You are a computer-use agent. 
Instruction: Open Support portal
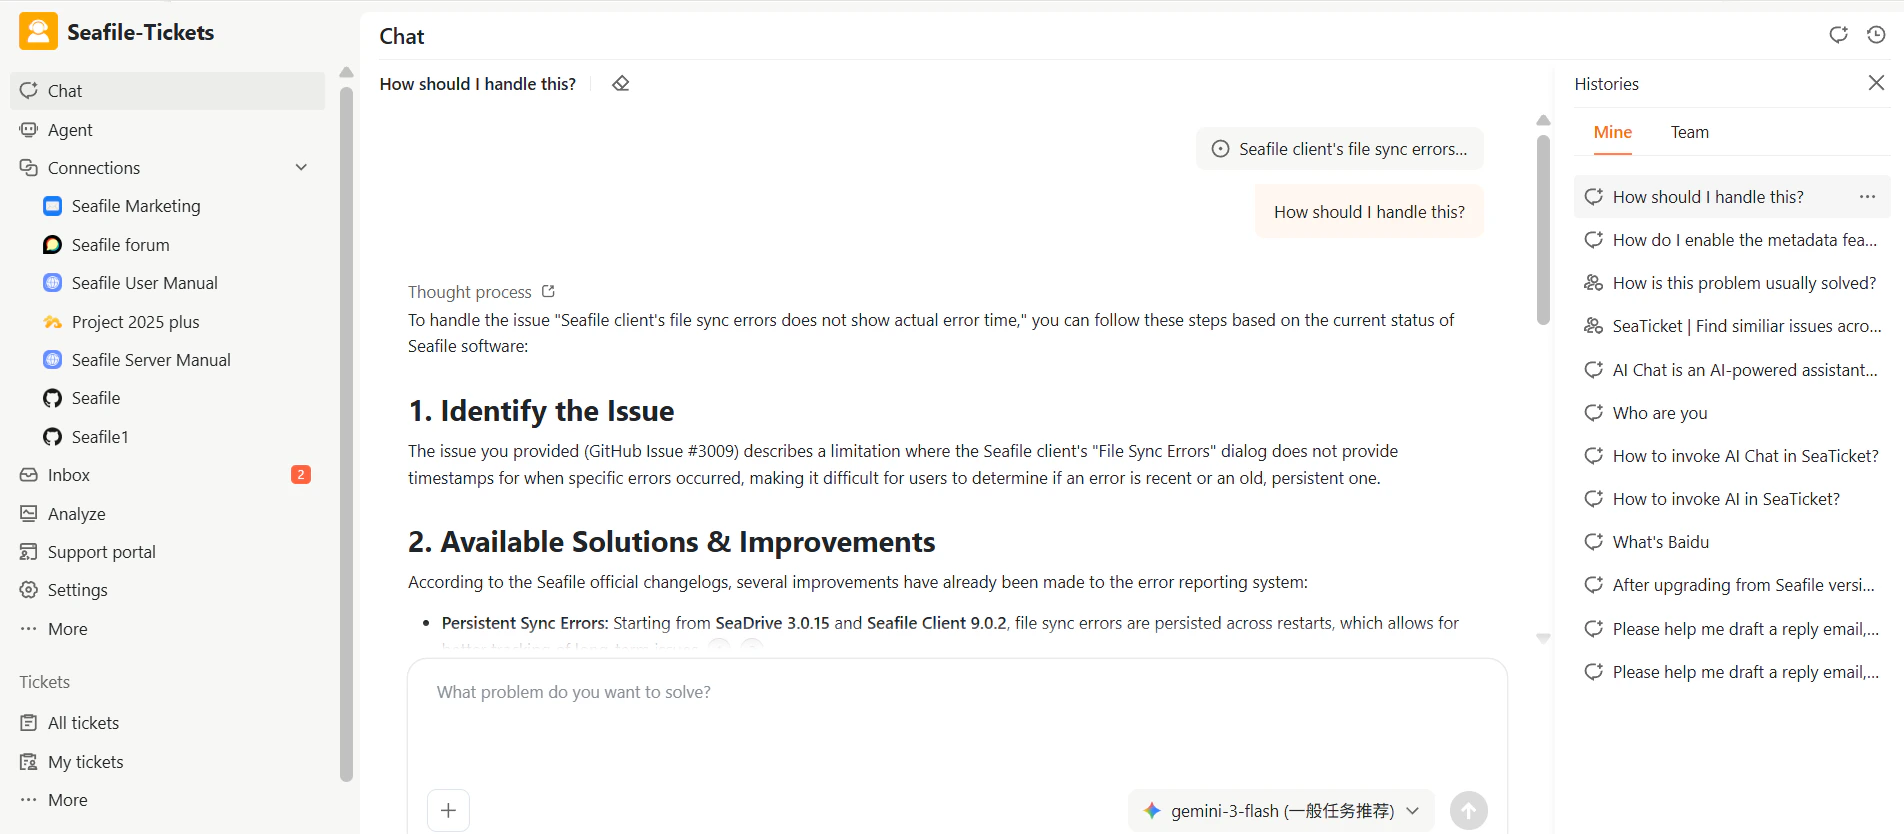tap(167, 552)
